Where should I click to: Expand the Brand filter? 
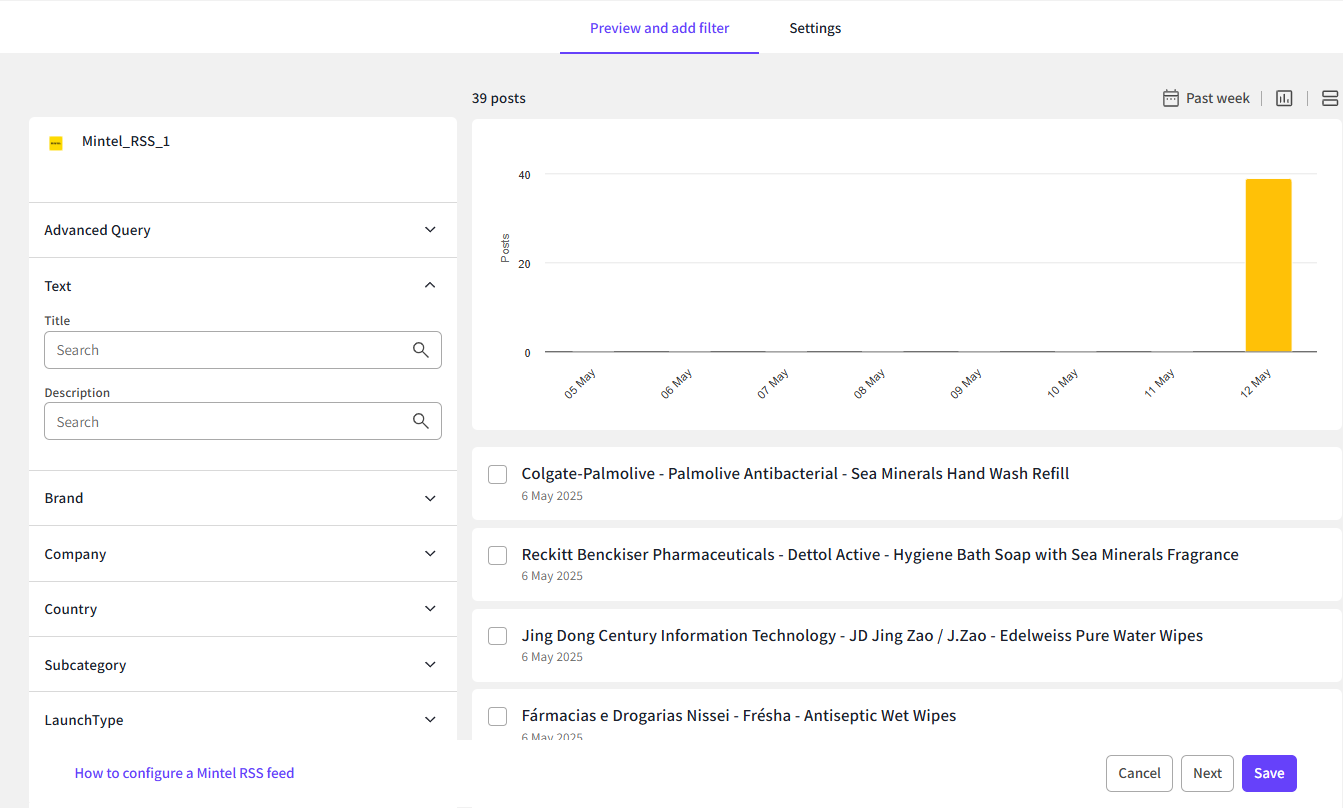coord(430,498)
